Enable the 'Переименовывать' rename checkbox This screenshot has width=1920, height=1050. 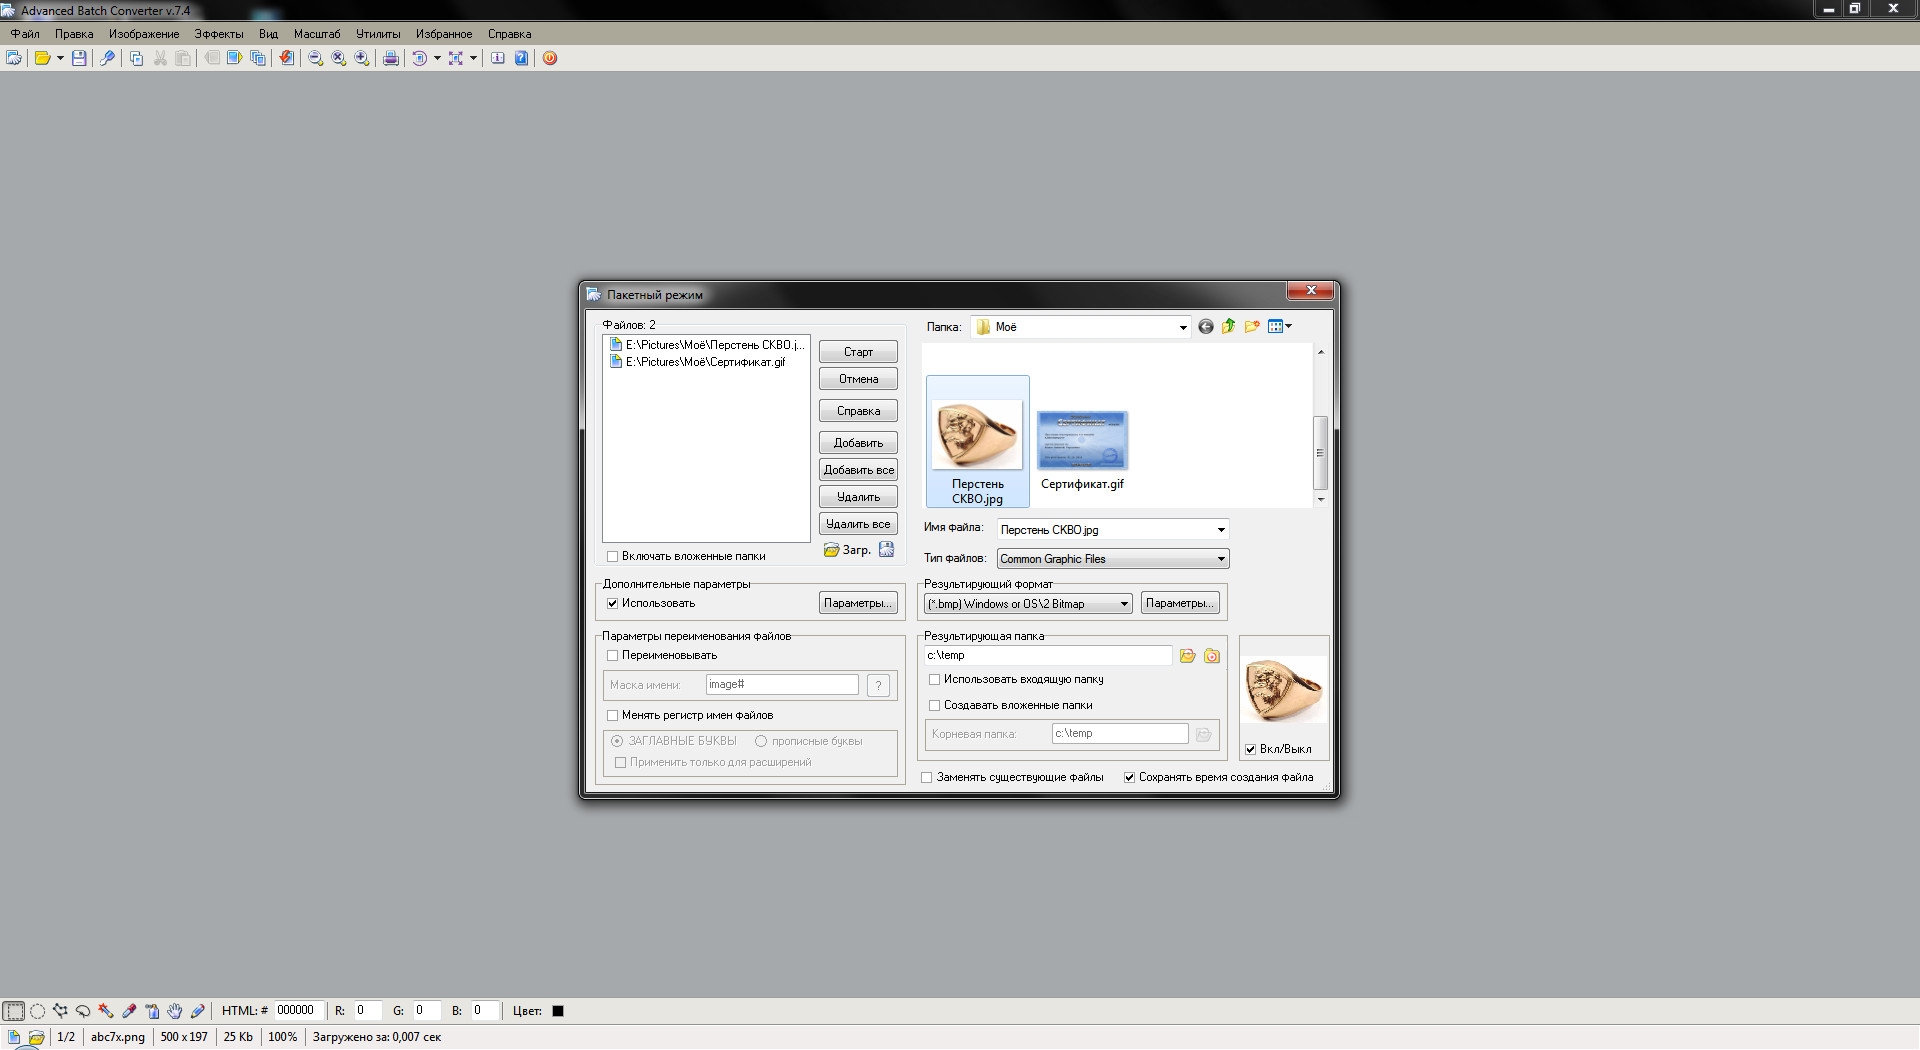pos(613,656)
